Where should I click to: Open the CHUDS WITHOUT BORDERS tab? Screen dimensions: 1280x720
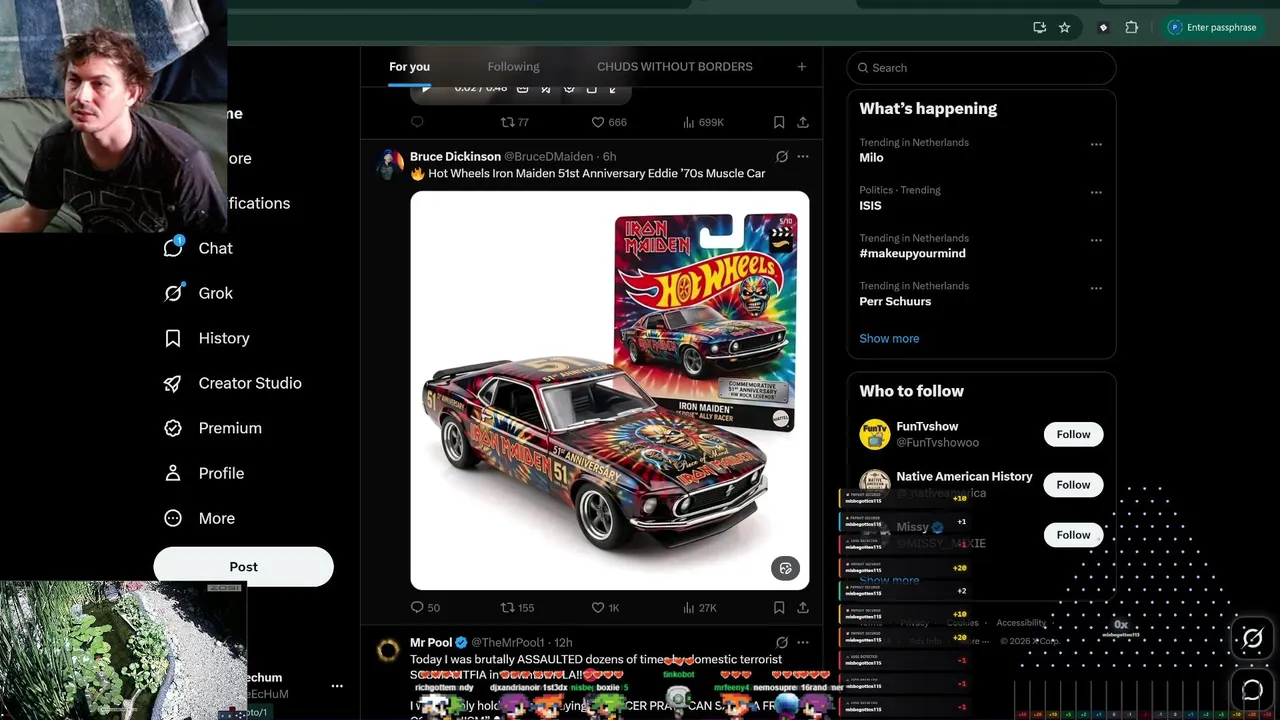click(675, 67)
